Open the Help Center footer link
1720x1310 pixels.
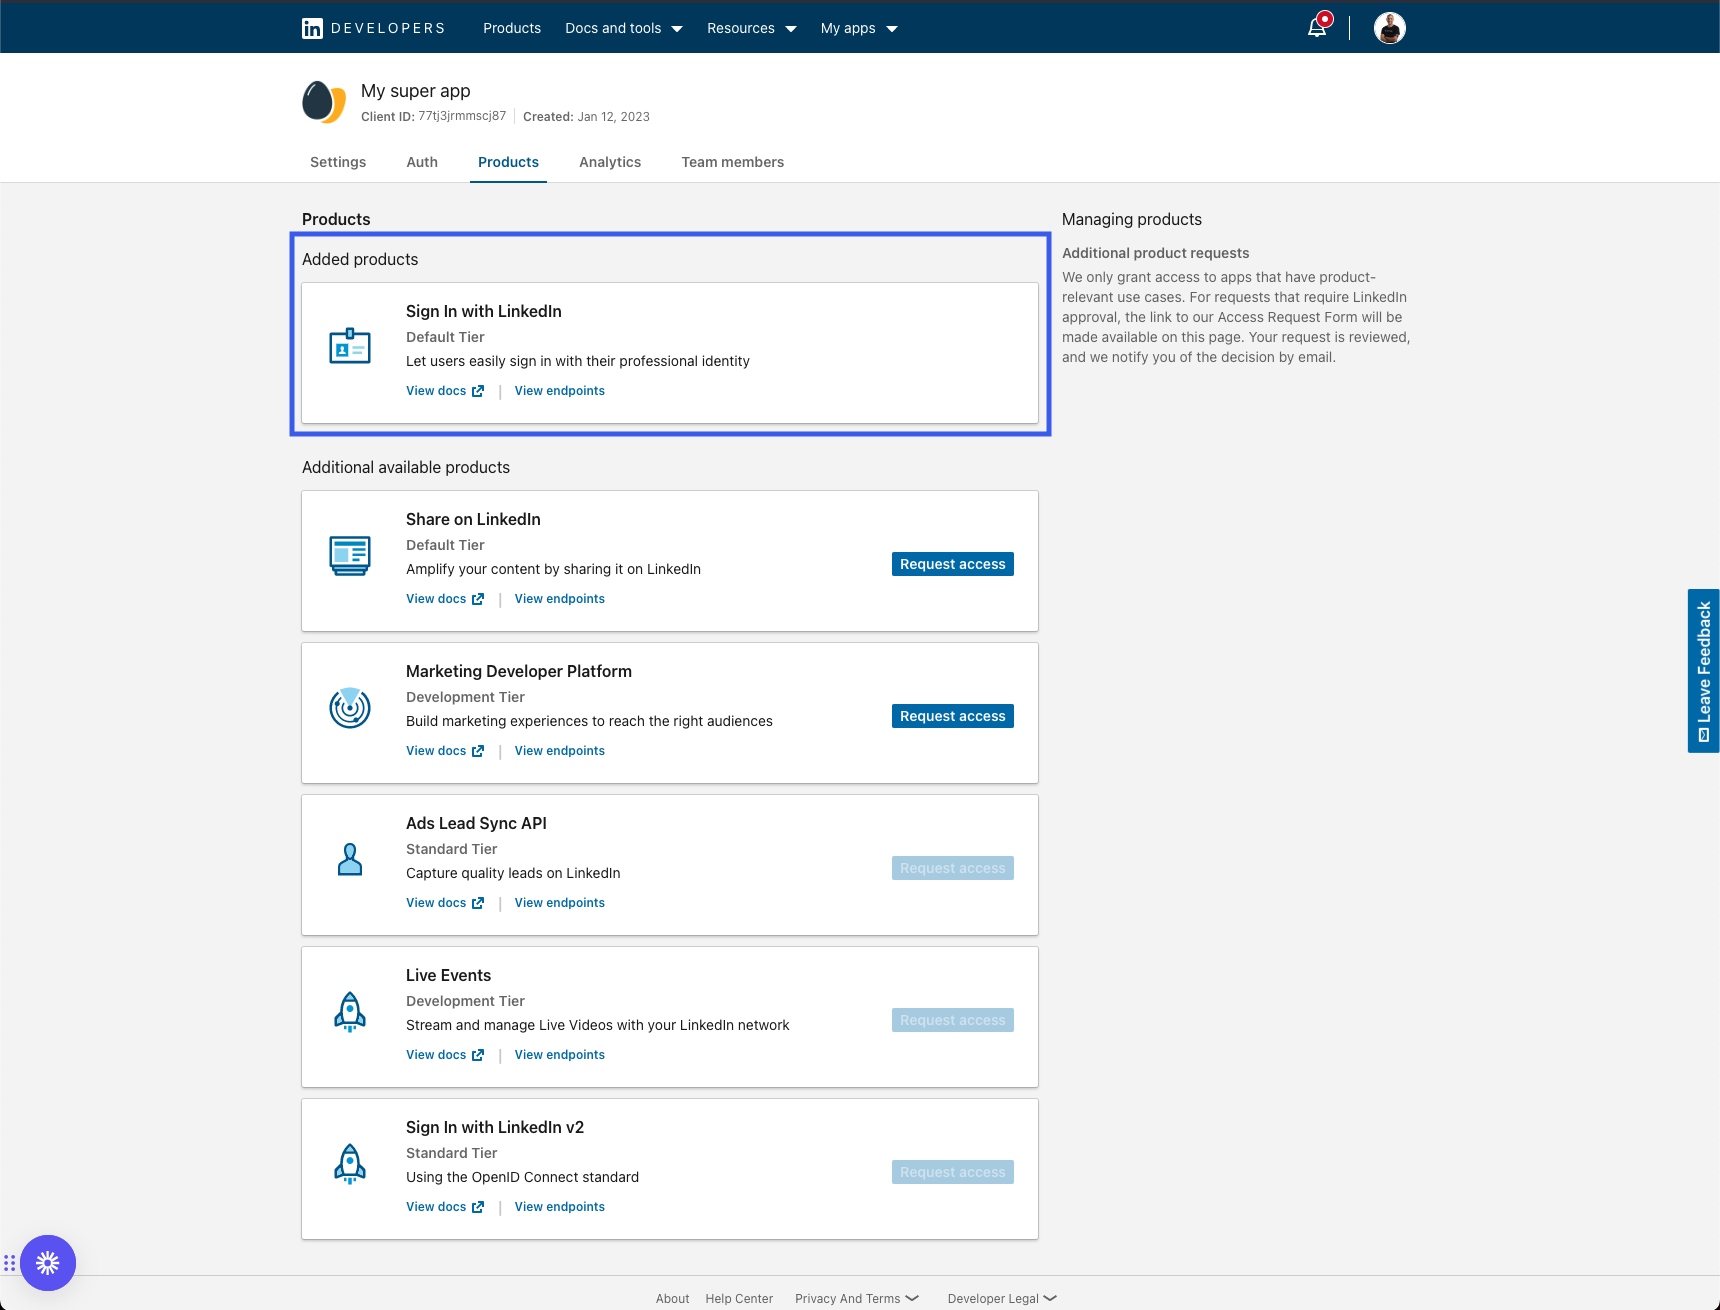click(x=739, y=1299)
